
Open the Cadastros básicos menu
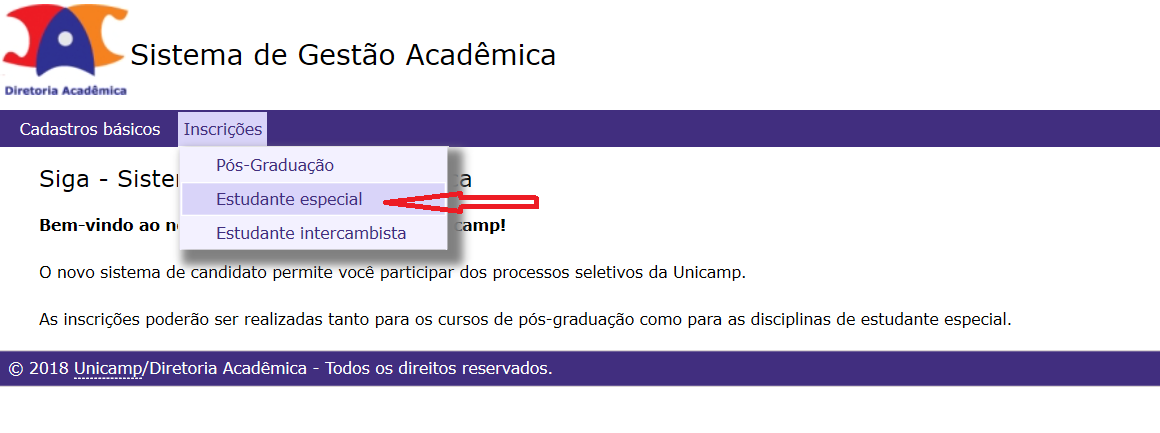[90, 130]
